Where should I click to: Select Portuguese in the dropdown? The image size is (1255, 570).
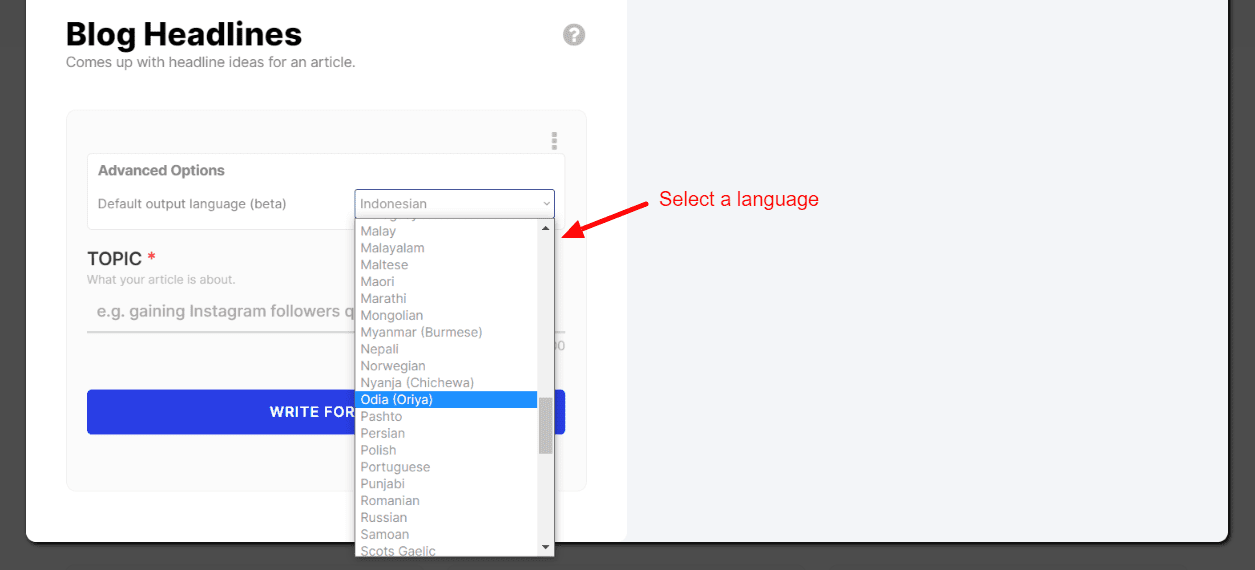(x=395, y=467)
